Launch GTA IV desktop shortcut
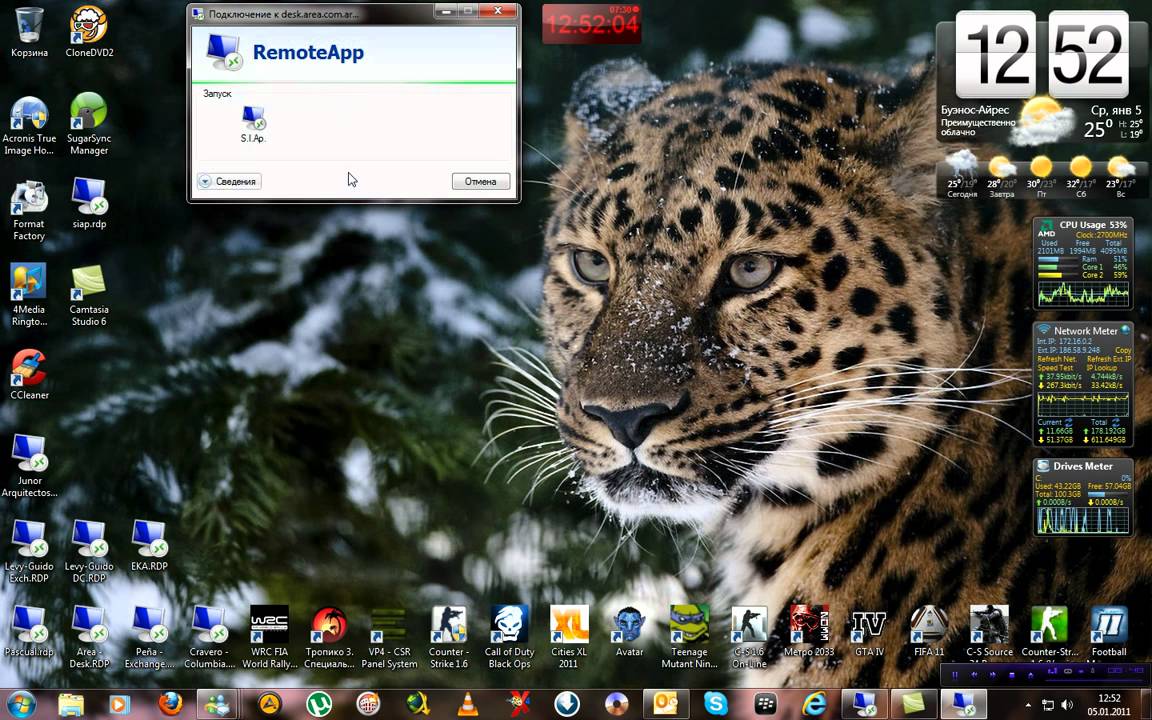Viewport: 1152px width, 720px height. point(869,630)
